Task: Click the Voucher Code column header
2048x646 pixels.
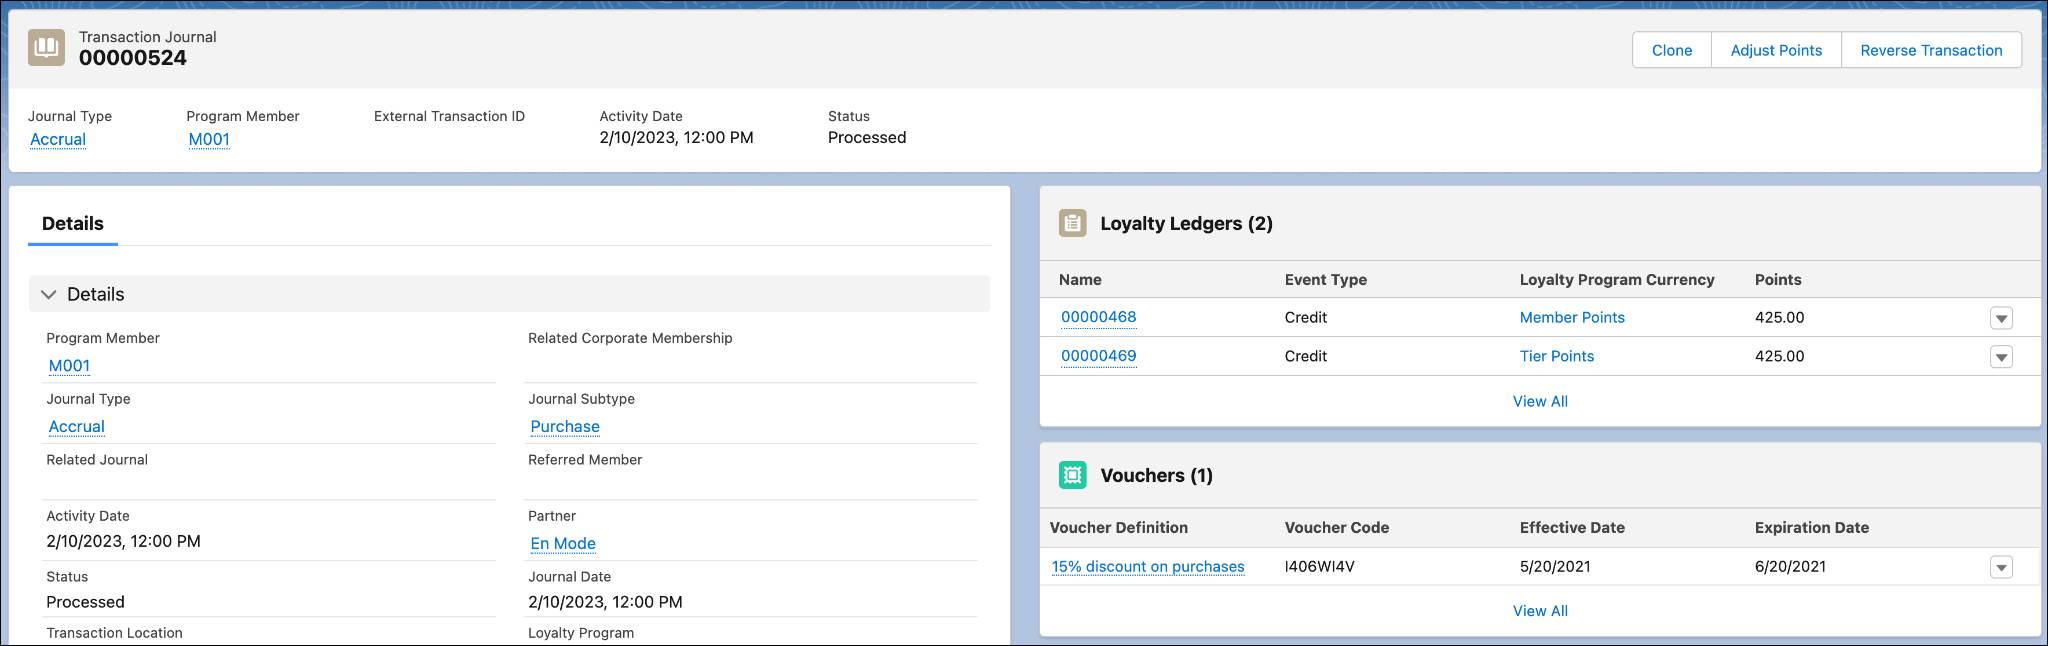Action: coord(1337,528)
